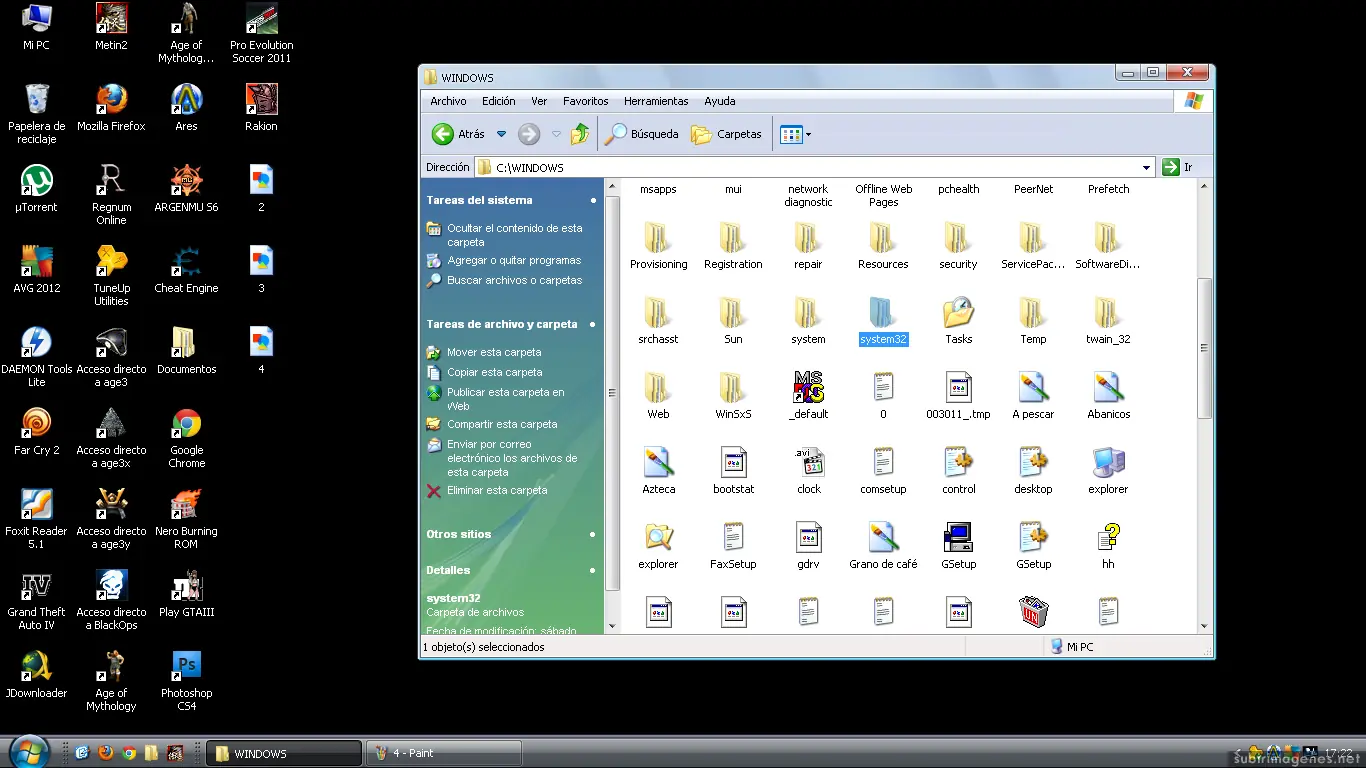Select the Grand Theft Auto IV desktop icon
The image size is (1366, 768).
37,600
